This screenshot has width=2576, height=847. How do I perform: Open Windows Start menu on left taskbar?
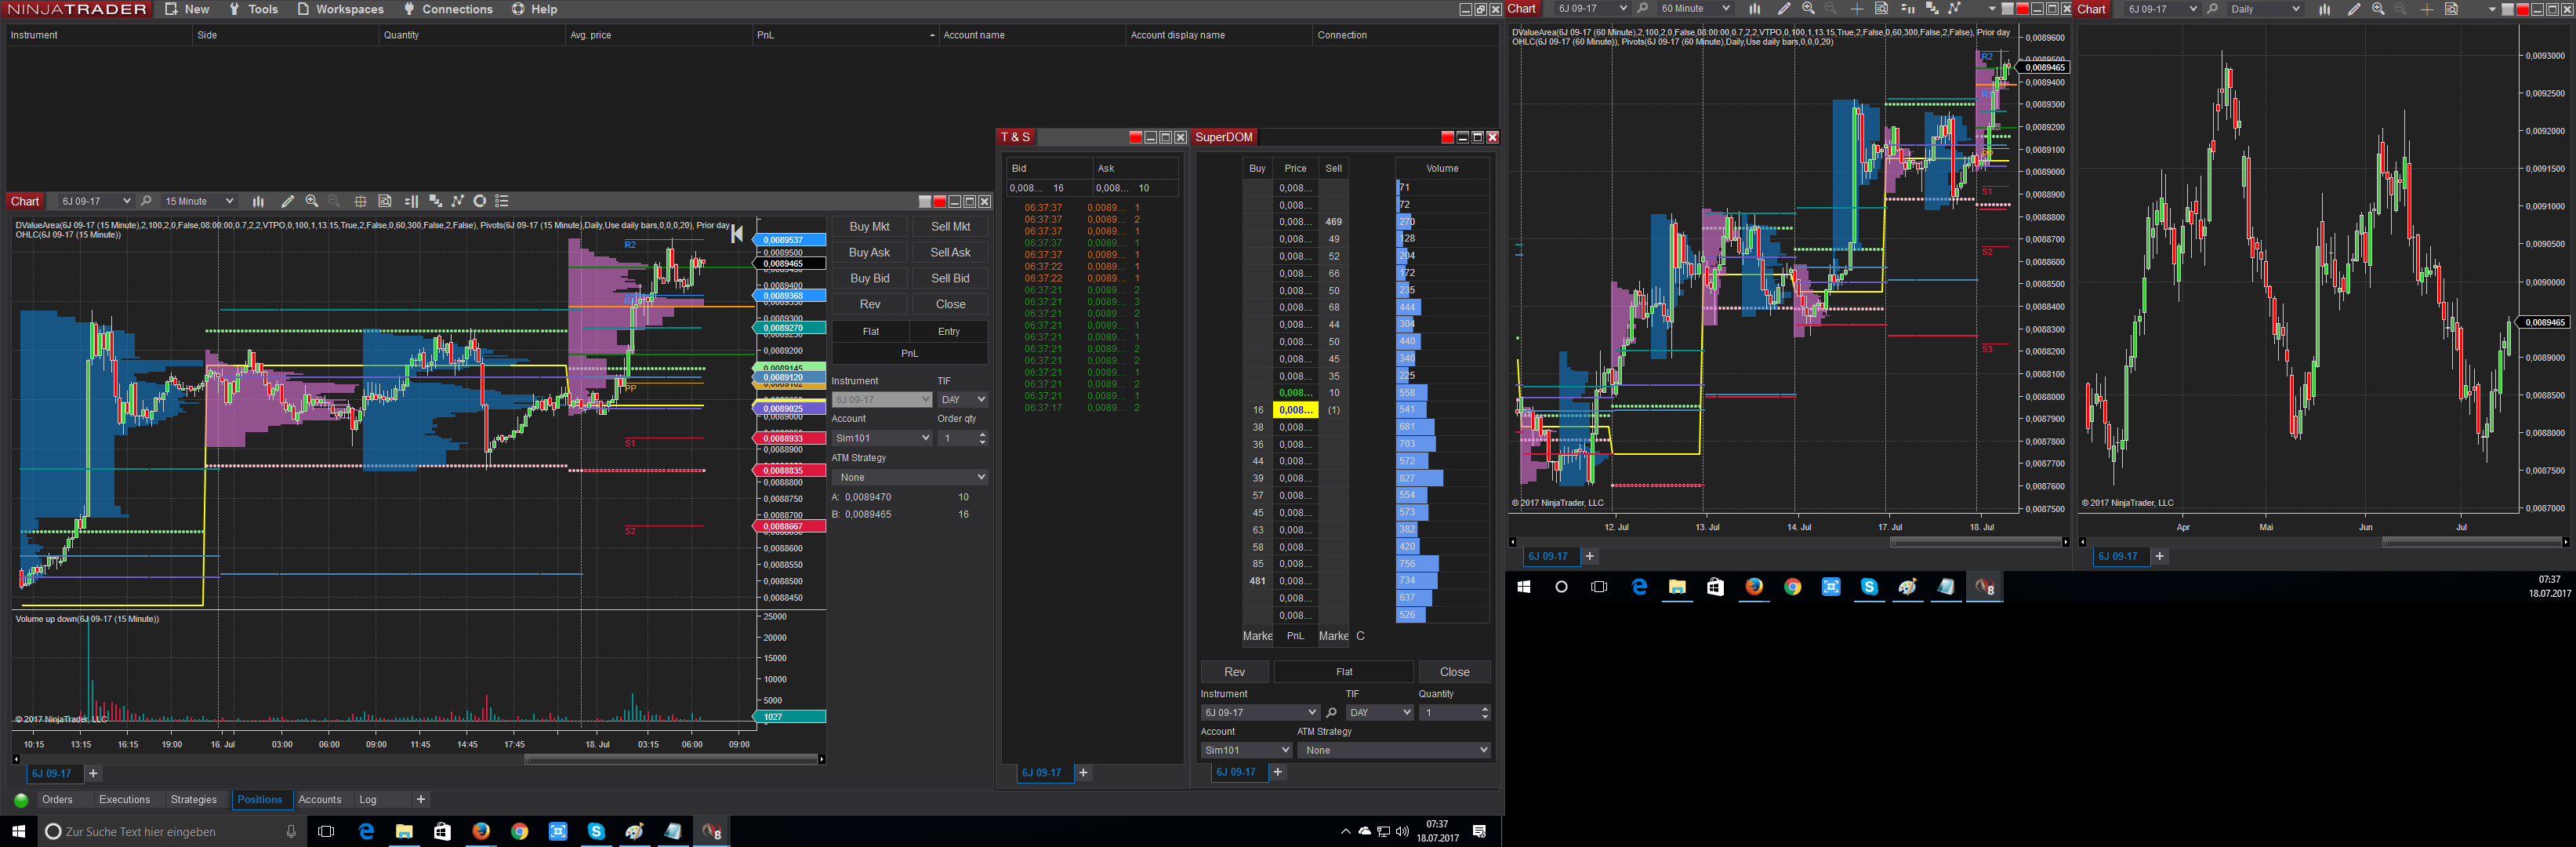coord(18,831)
